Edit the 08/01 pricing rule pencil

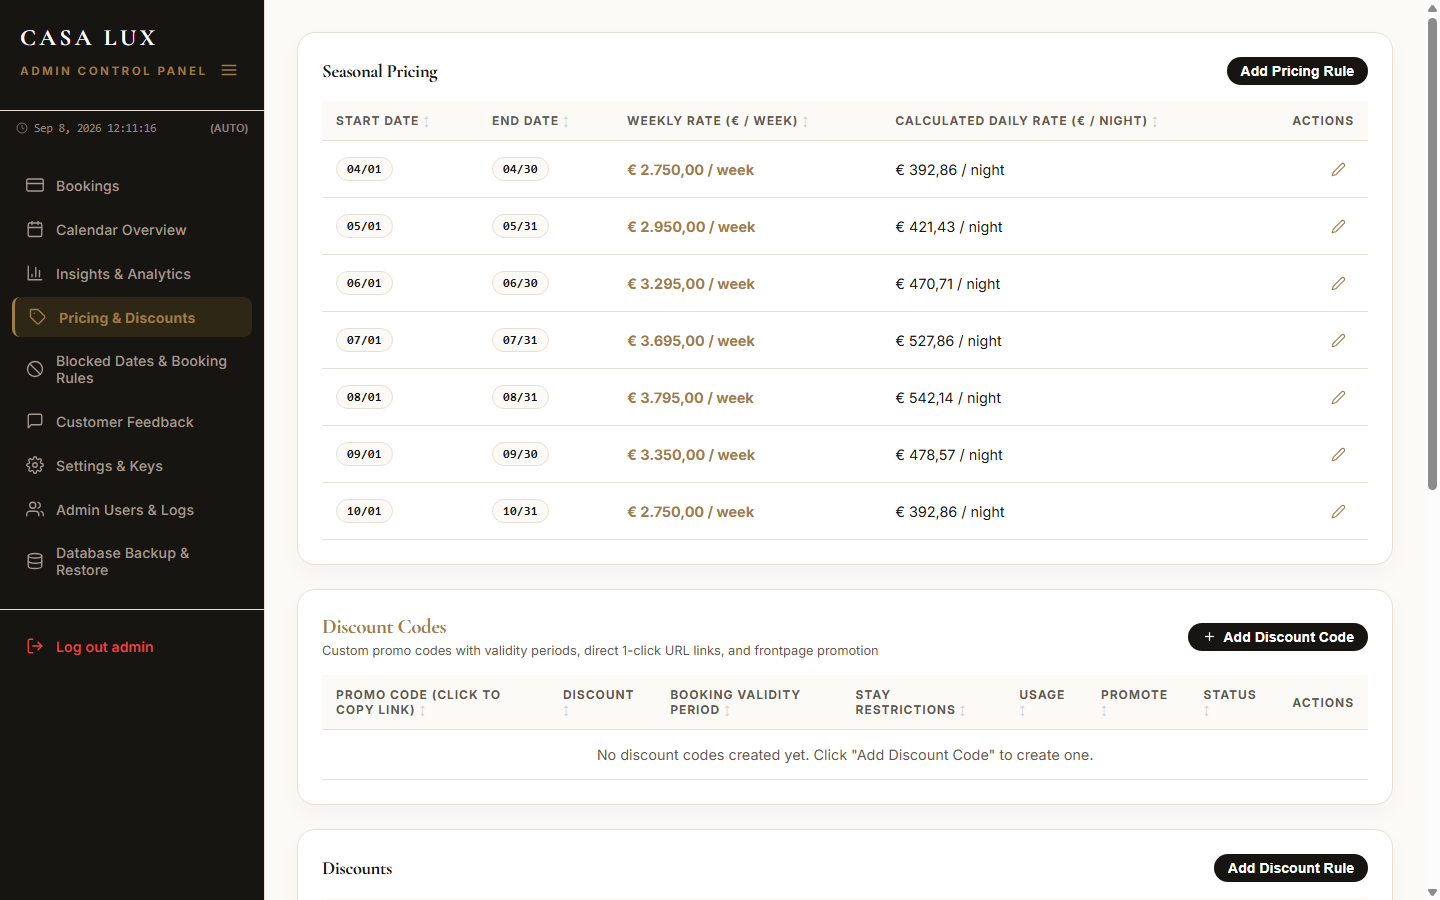1338,398
